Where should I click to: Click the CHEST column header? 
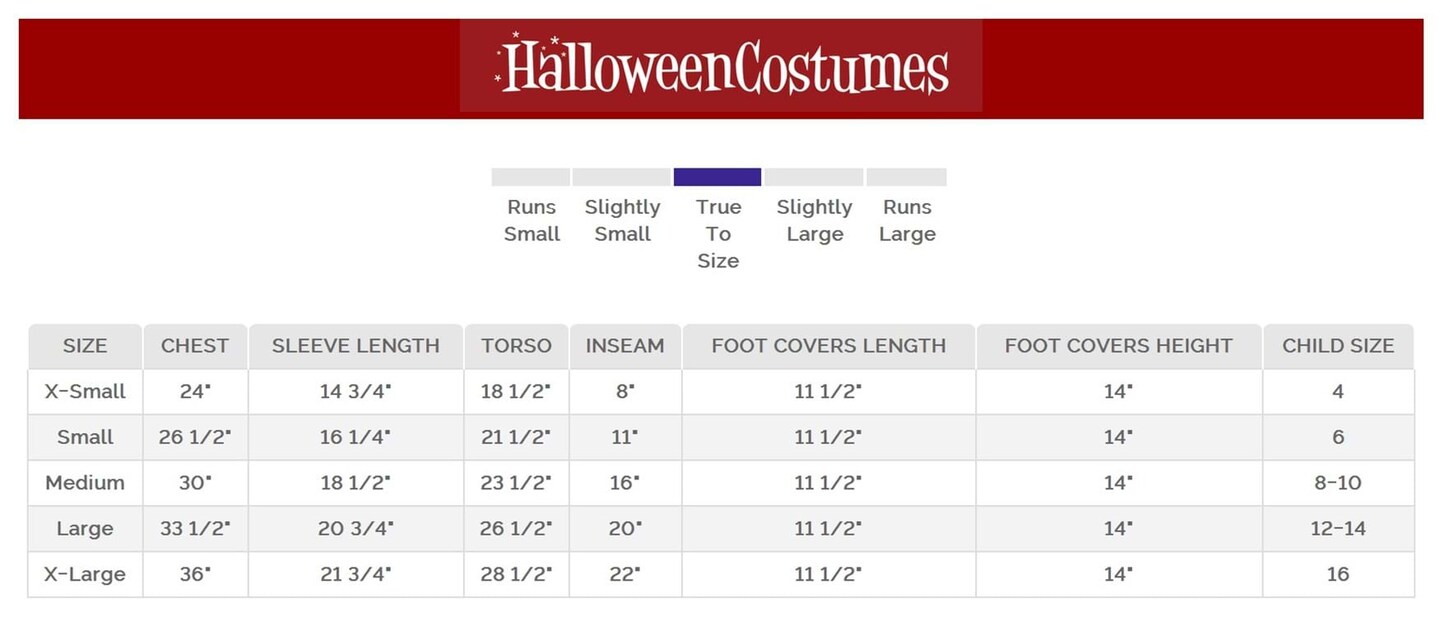(195, 346)
